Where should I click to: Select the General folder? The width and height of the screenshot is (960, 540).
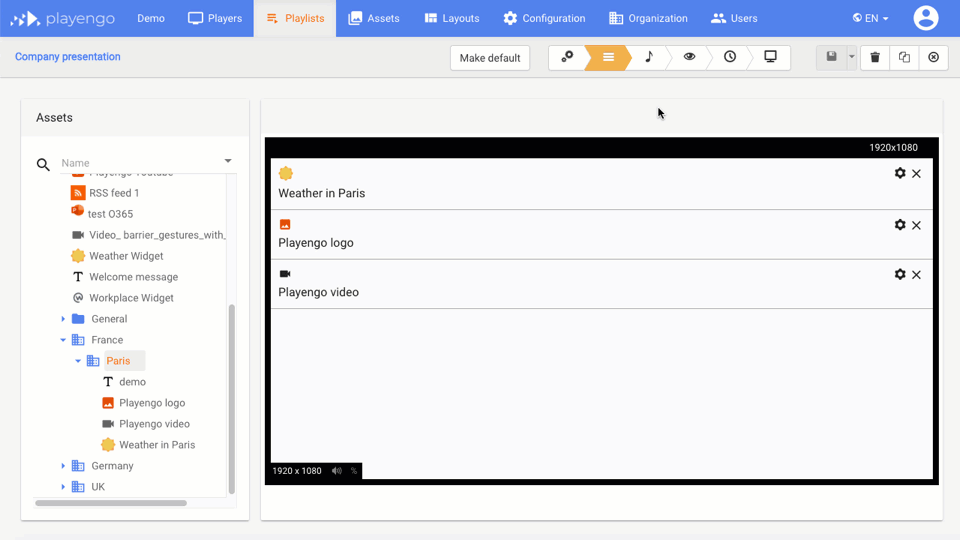tap(100, 319)
